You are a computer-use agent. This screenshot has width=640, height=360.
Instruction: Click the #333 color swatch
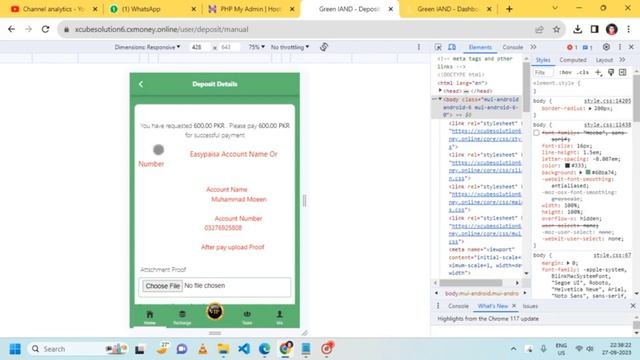pyautogui.click(x=567, y=166)
